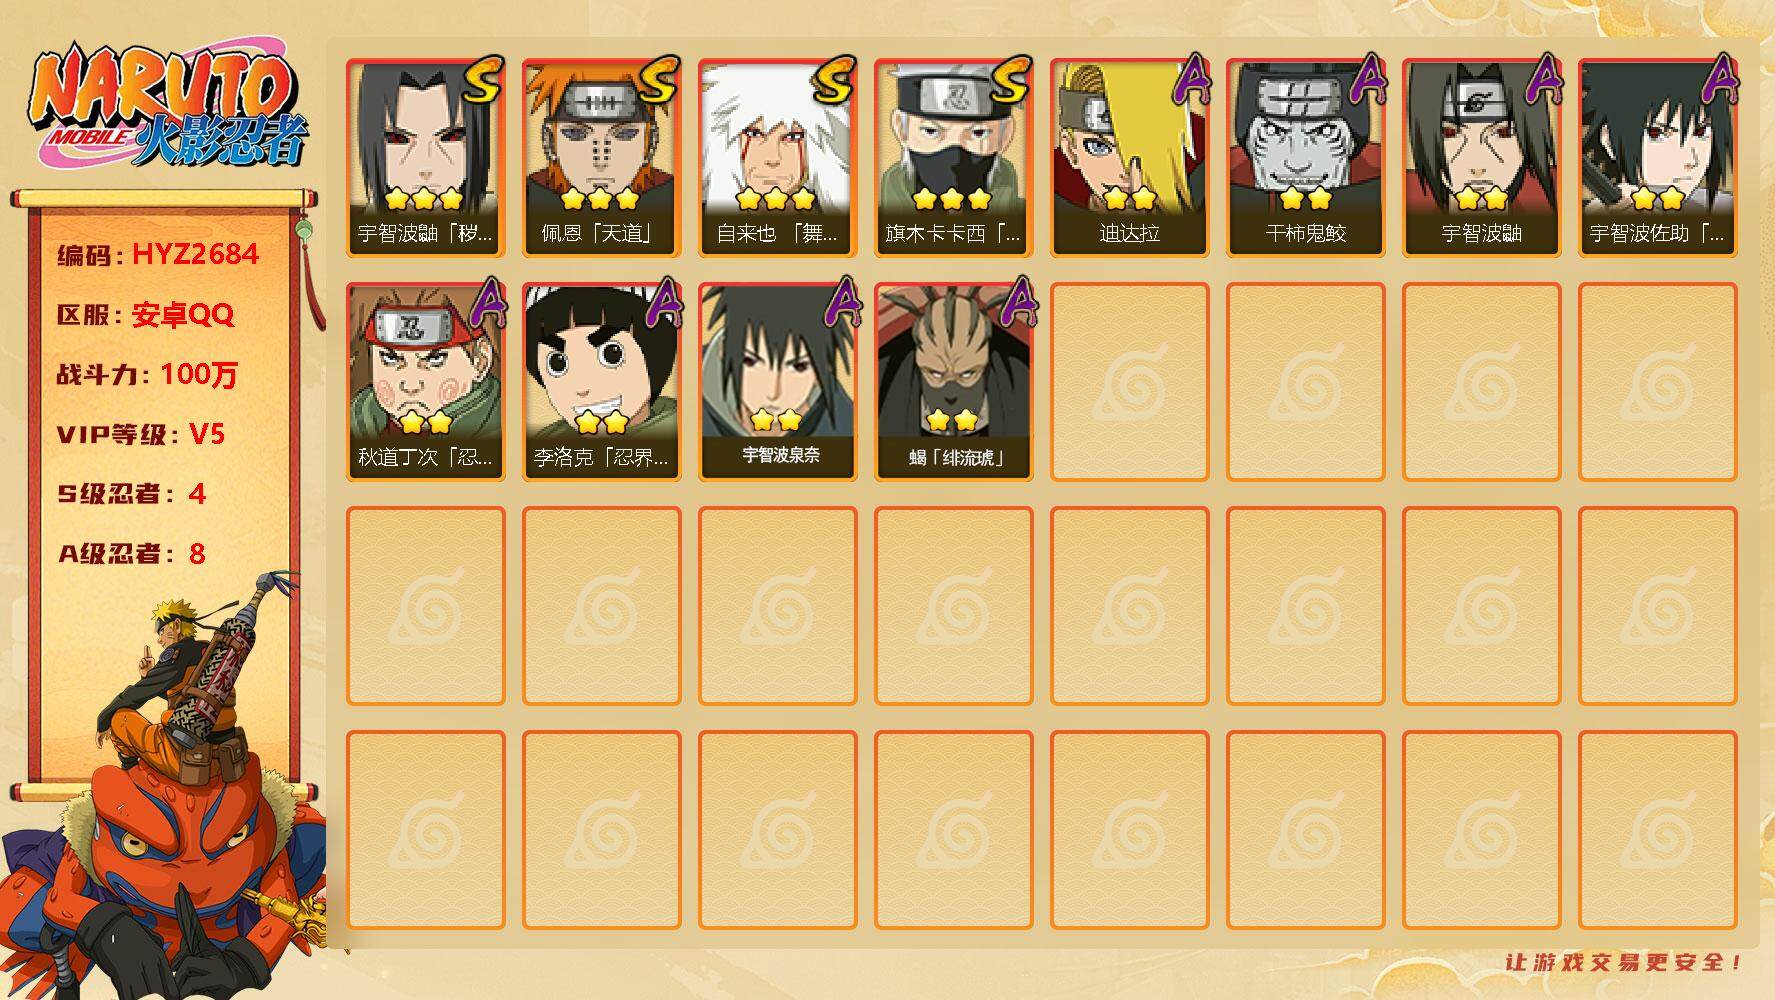Click the three stars on 佩恩 card
The height and width of the screenshot is (1000, 1775).
click(x=600, y=198)
